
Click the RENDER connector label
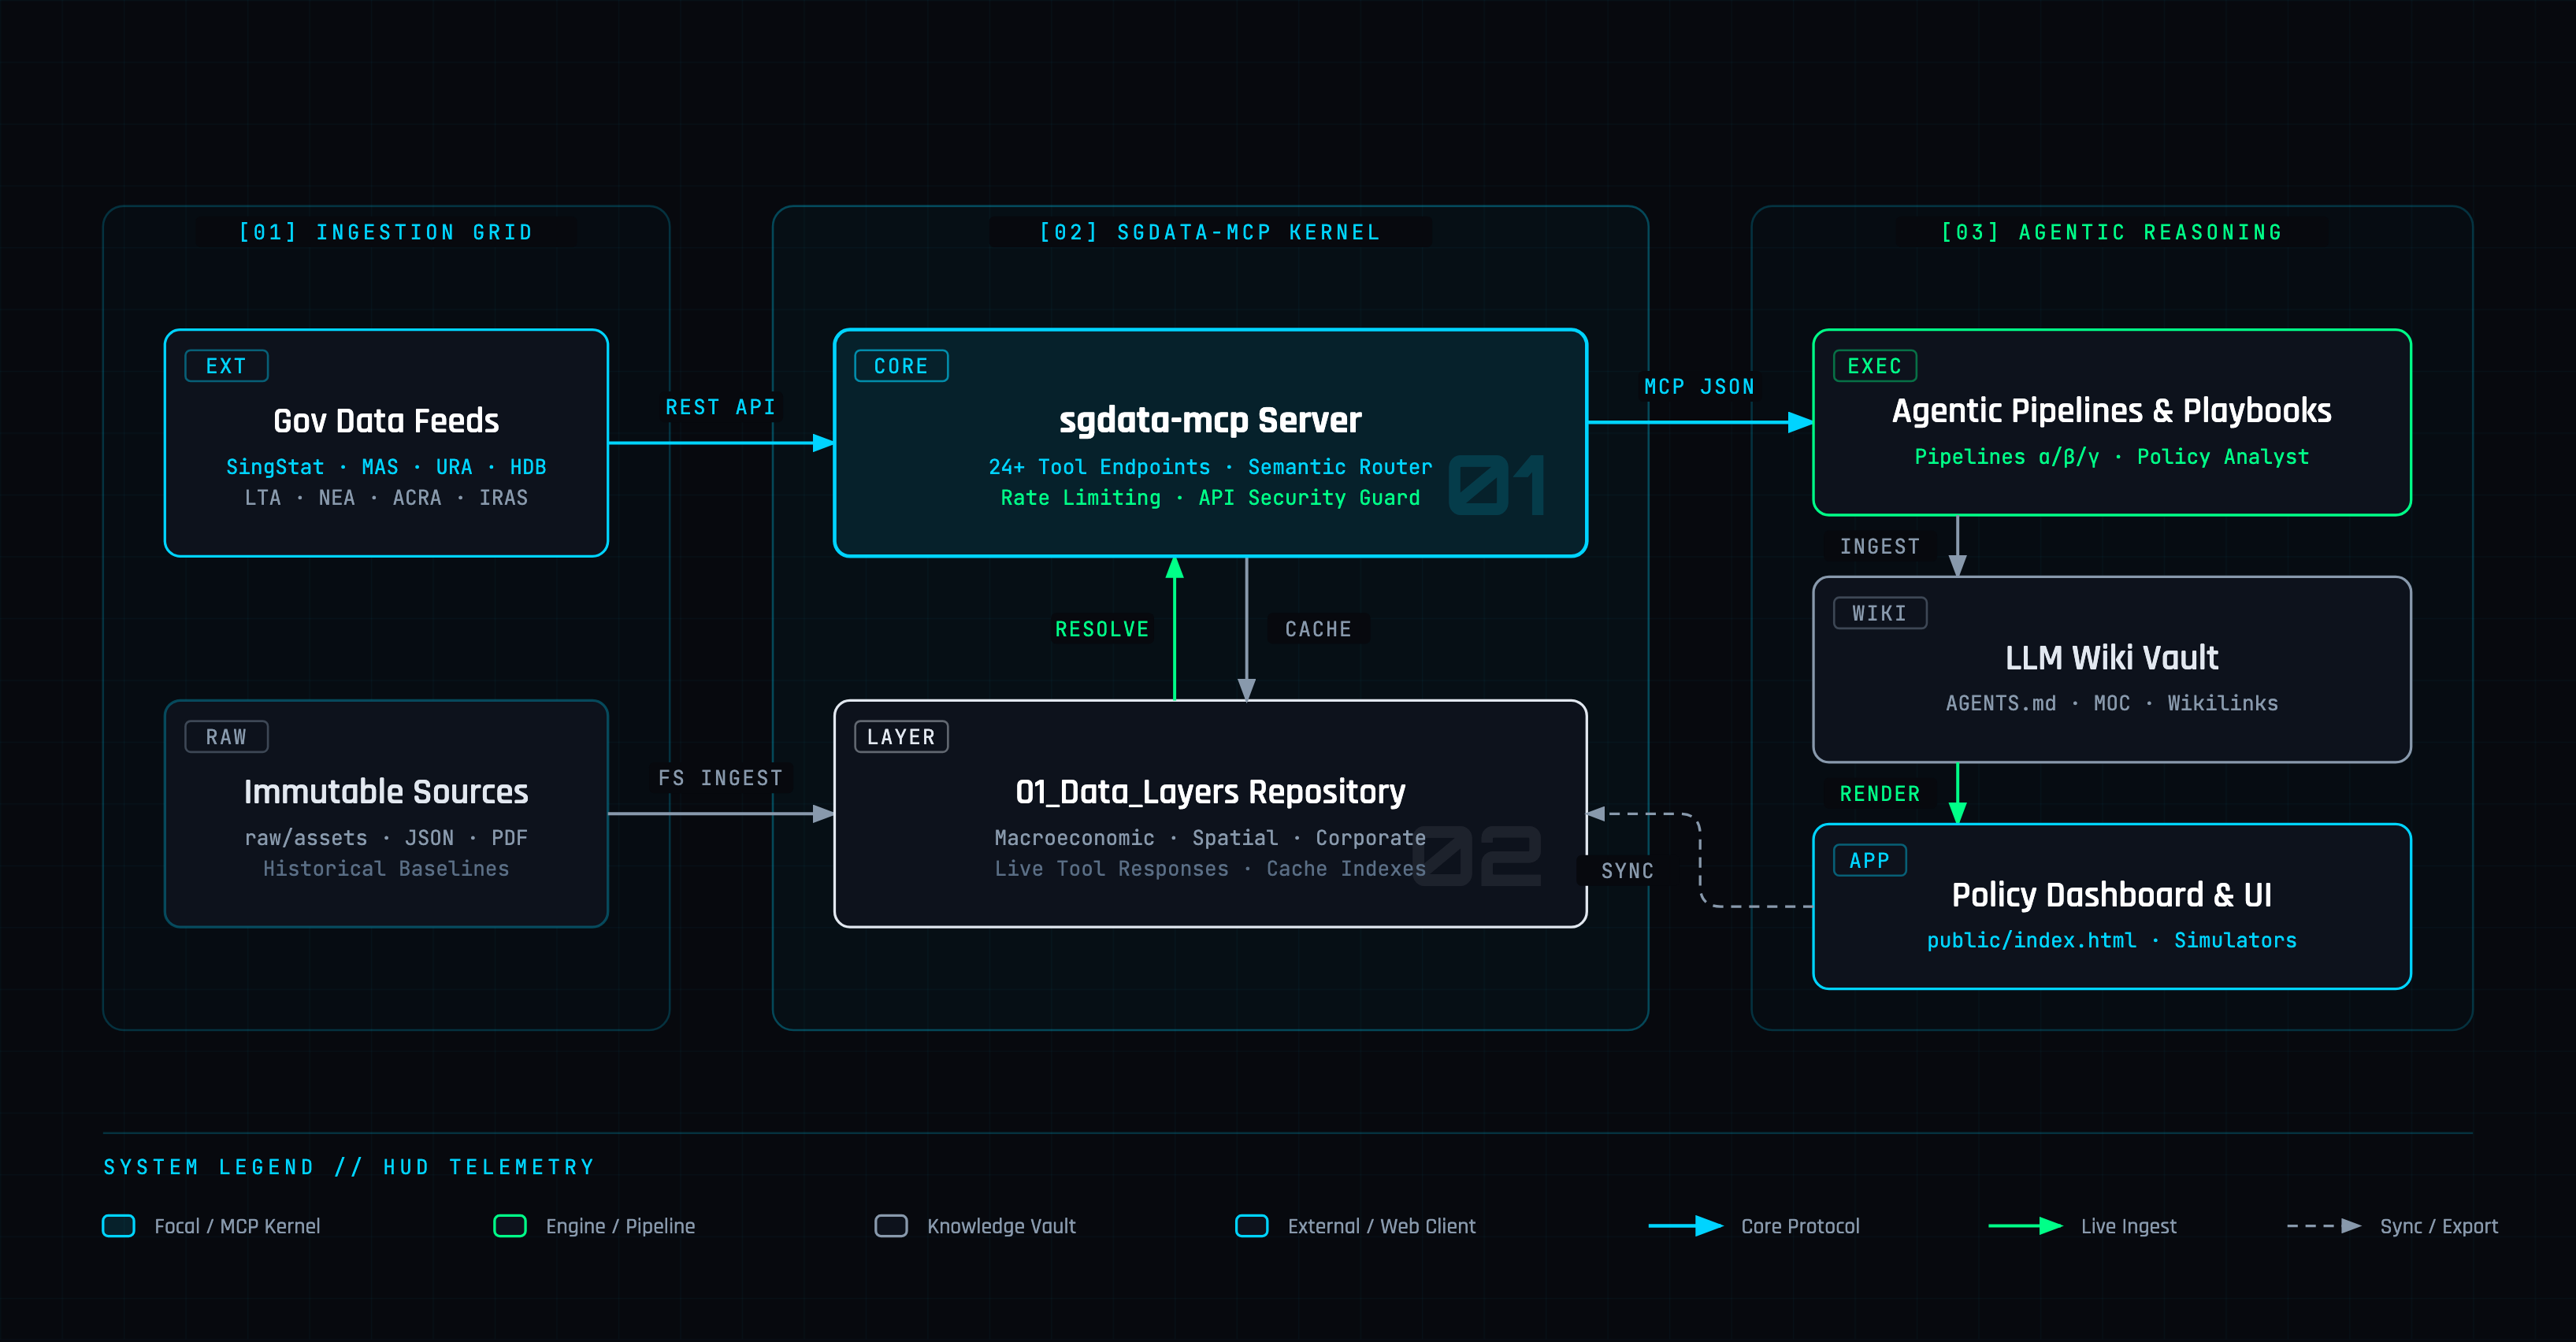click(1879, 794)
